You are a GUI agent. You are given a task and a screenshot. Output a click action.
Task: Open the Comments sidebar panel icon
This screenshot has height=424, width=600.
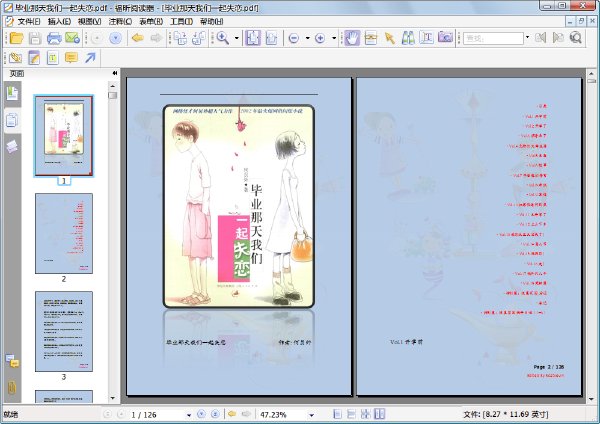(x=12, y=360)
